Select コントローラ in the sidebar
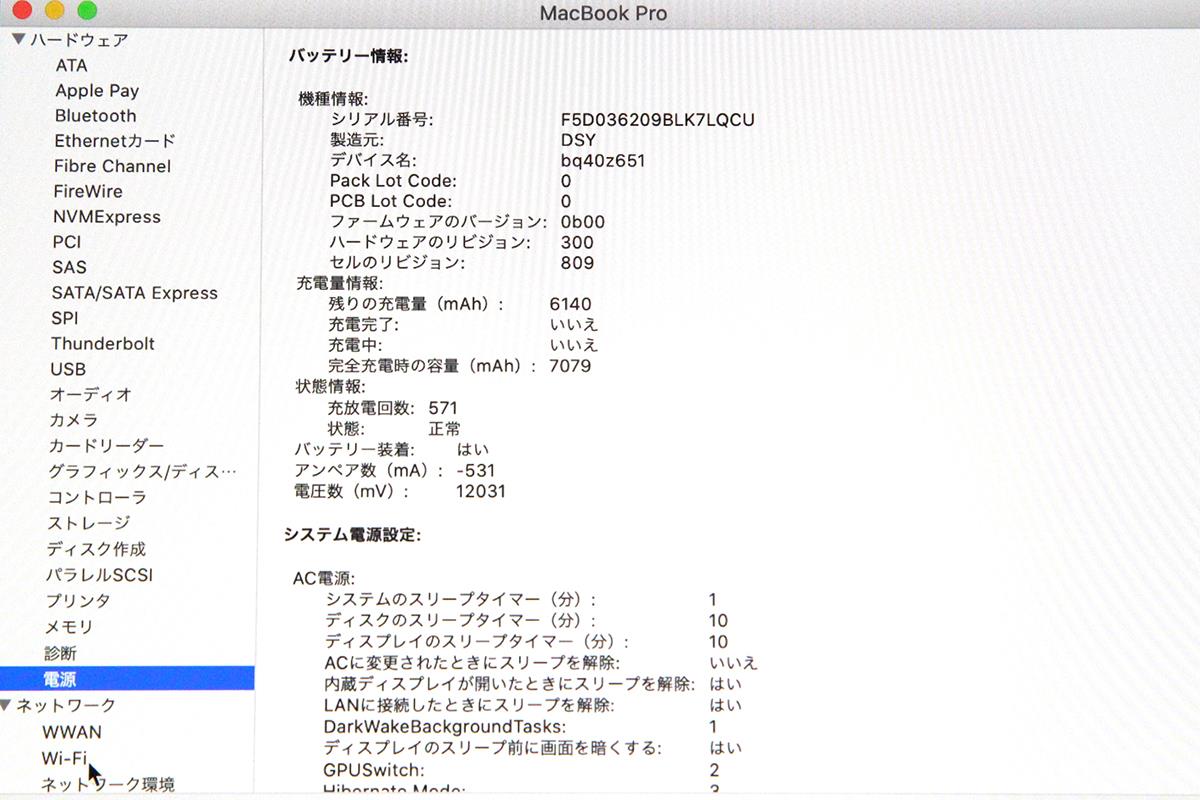This screenshot has height=800, width=1200. [x=97, y=497]
